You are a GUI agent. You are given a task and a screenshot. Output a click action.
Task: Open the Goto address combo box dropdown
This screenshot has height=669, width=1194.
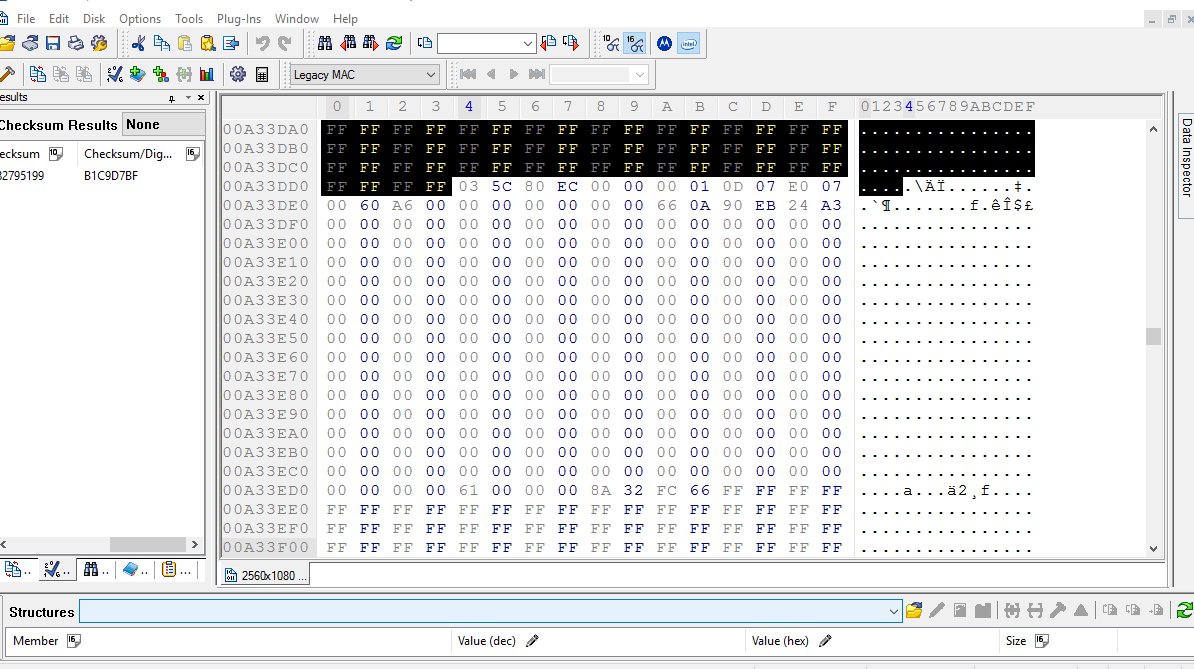point(528,44)
